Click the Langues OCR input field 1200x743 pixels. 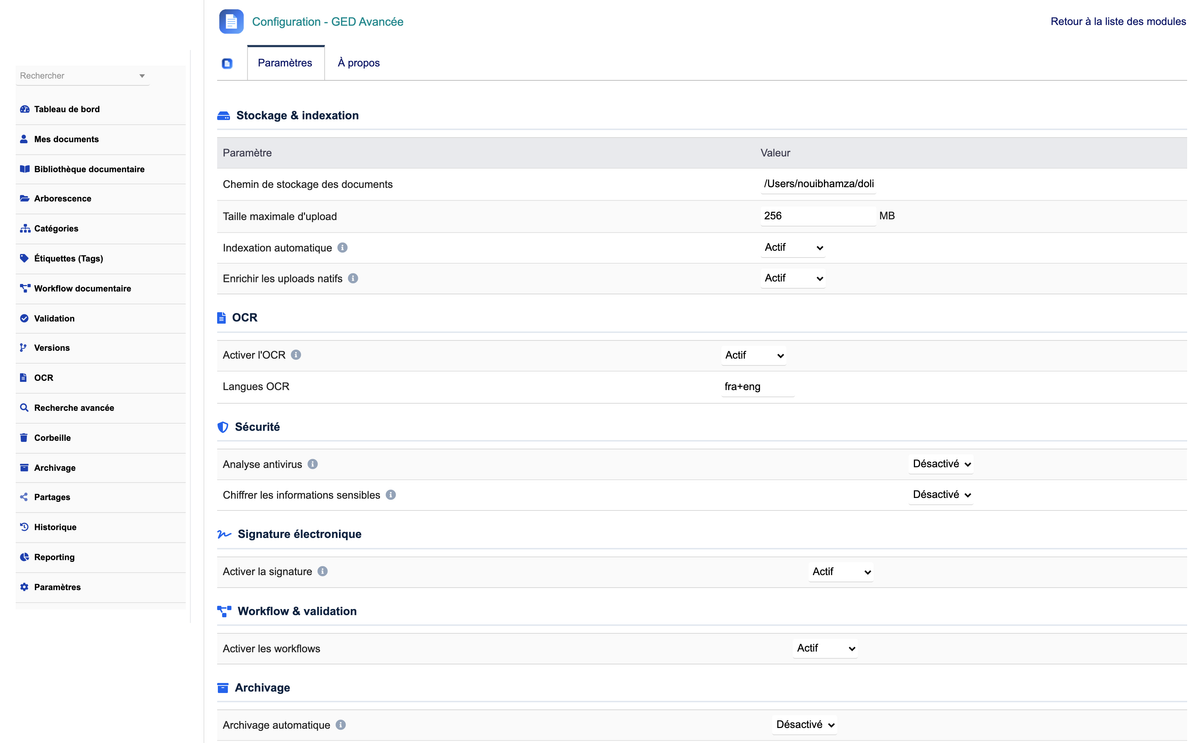(758, 387)
